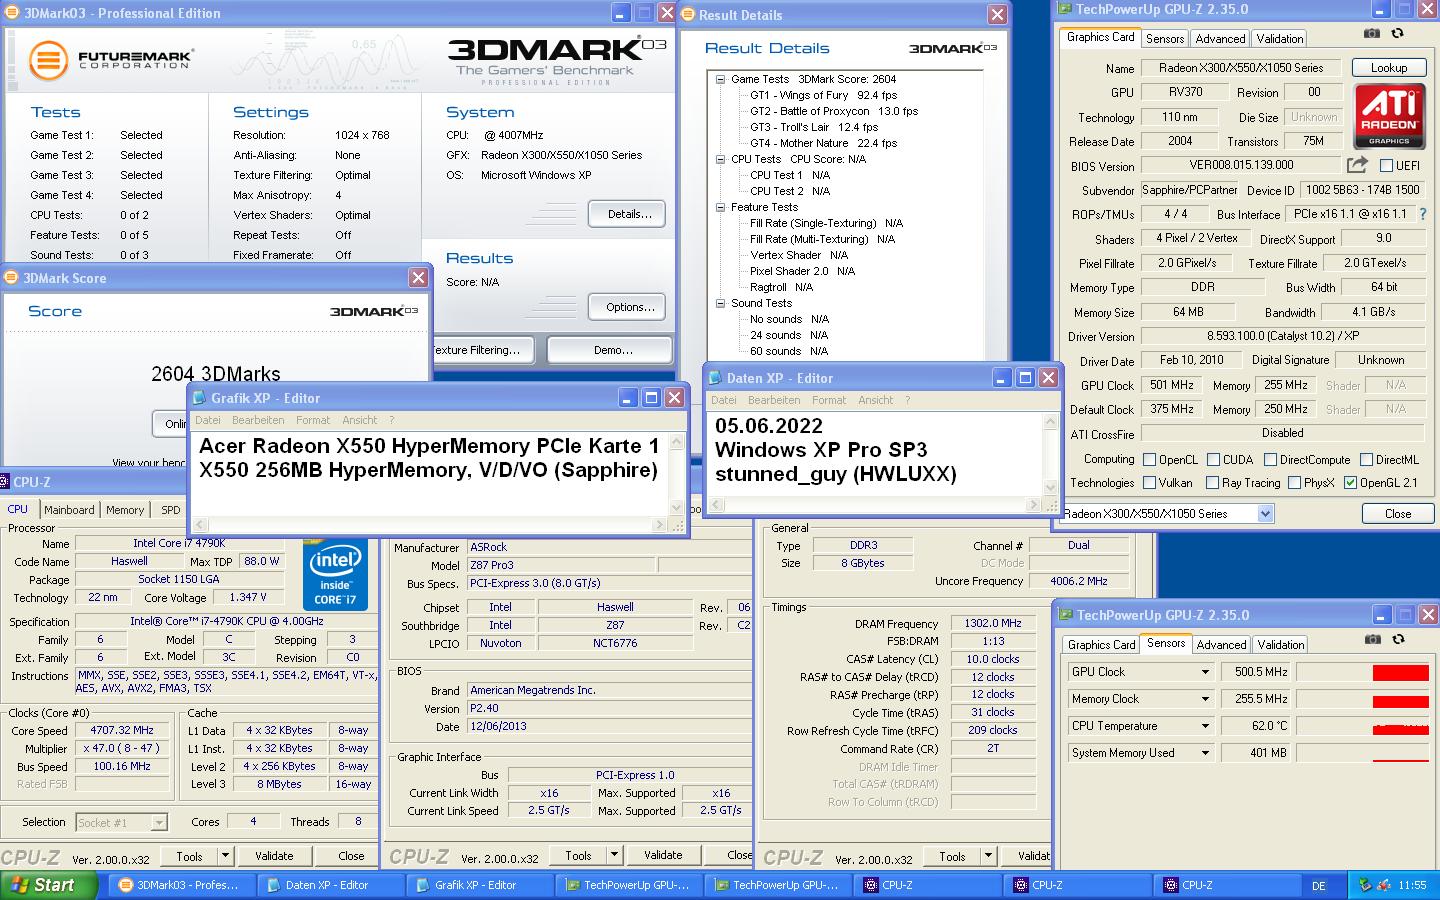Open CPU-Z Tools dropdown arrow in CPU window
Screen dimensions: 1440x900
coord(225,856)
